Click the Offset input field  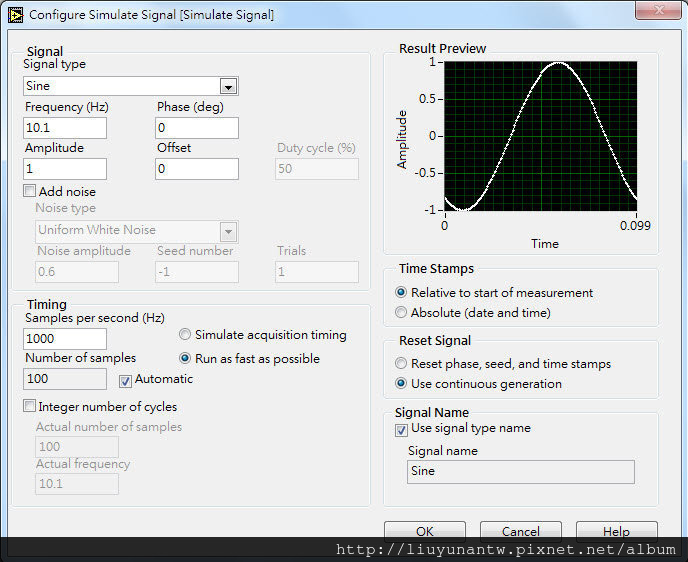[197, 169]
